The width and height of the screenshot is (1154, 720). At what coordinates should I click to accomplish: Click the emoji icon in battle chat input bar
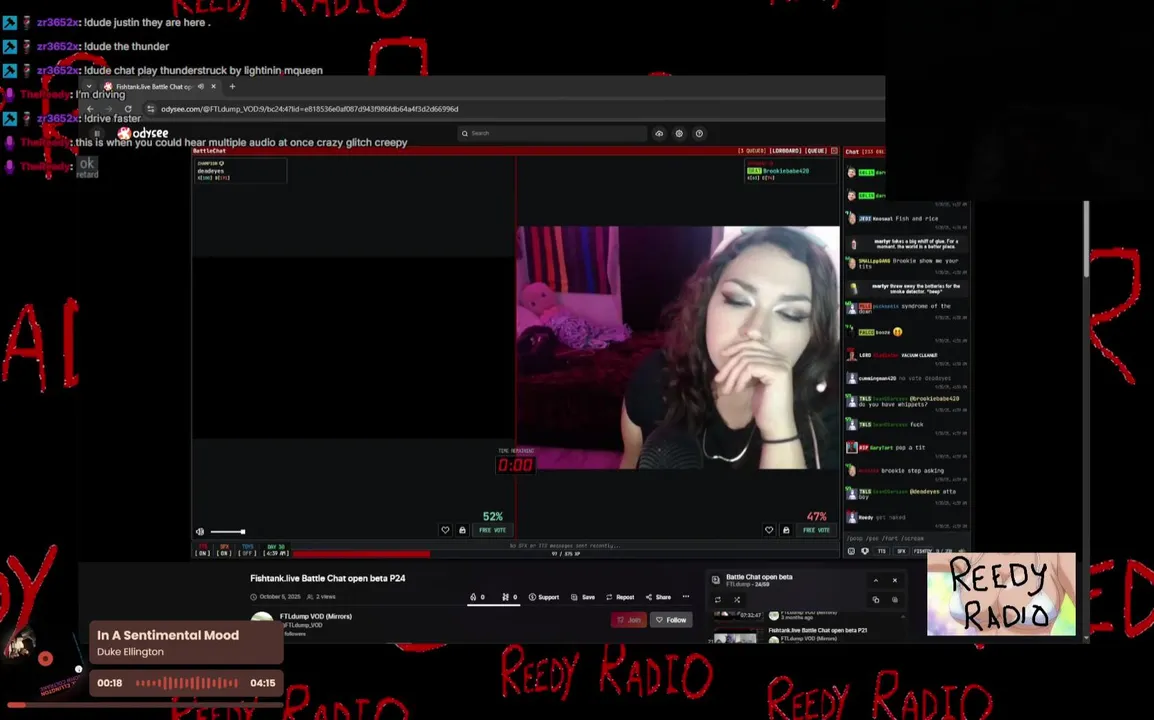852,551
